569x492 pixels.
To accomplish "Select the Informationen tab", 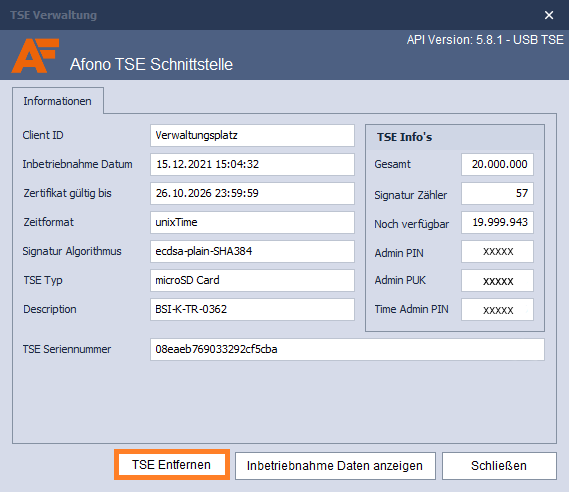I will coord(58,101).
